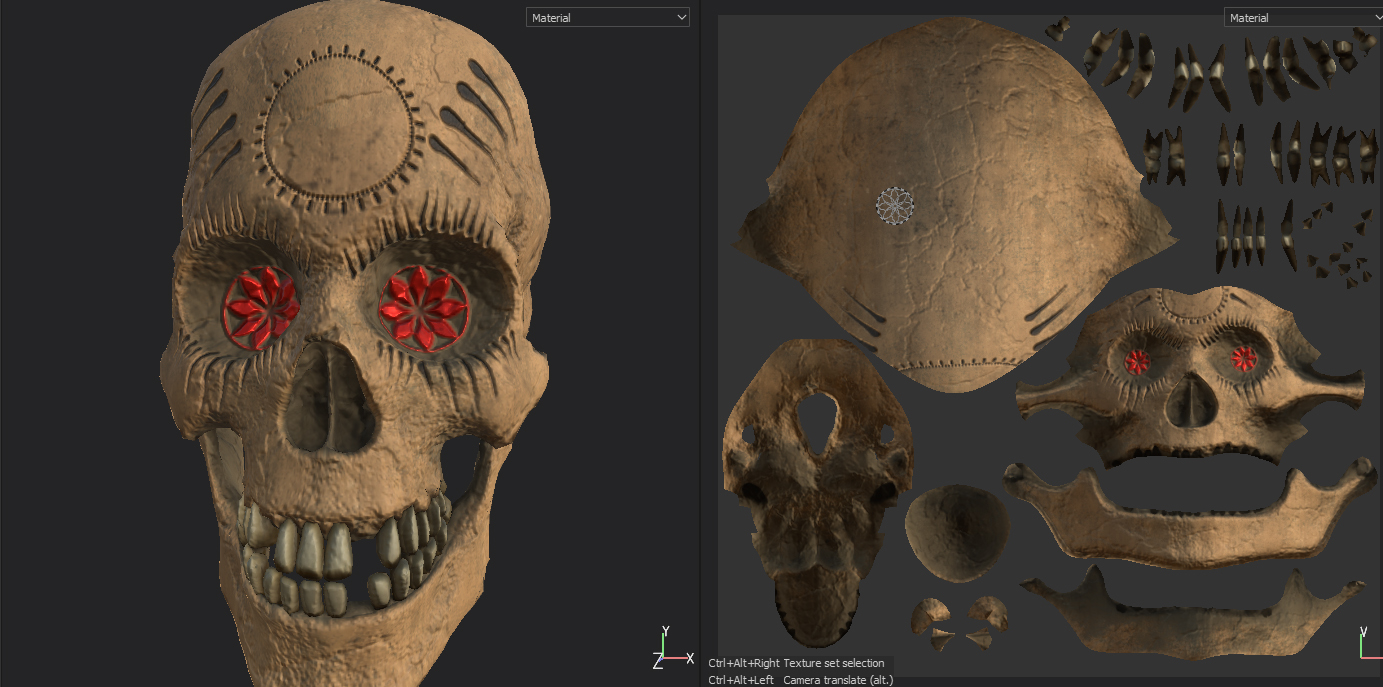The image size is (1383, 687).
Task: Click the "Camera translate (alt.)" shortcut hint
Action: [x=838, y=680]
